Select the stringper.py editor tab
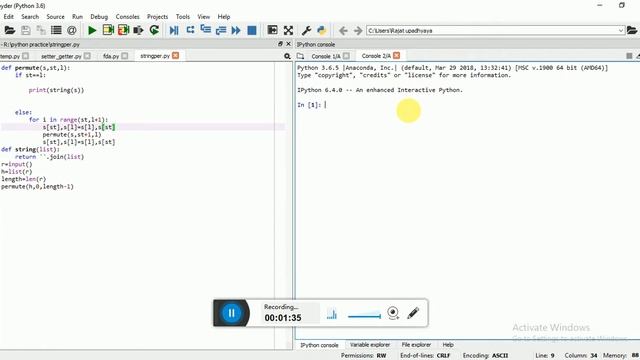 [155, 56]
